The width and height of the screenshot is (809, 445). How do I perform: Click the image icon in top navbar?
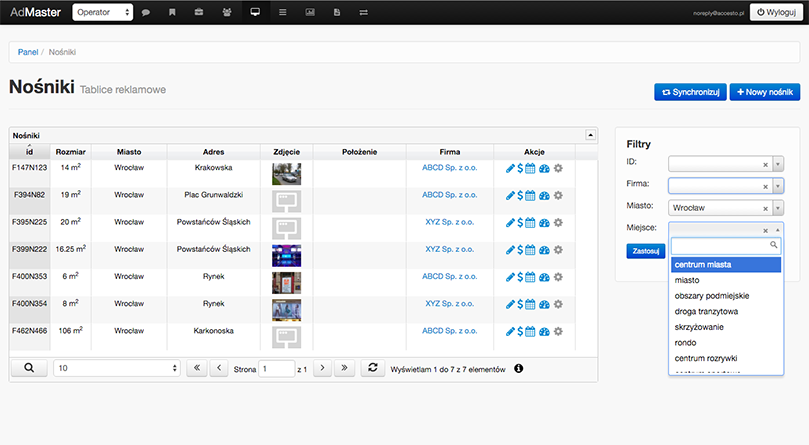310,12
